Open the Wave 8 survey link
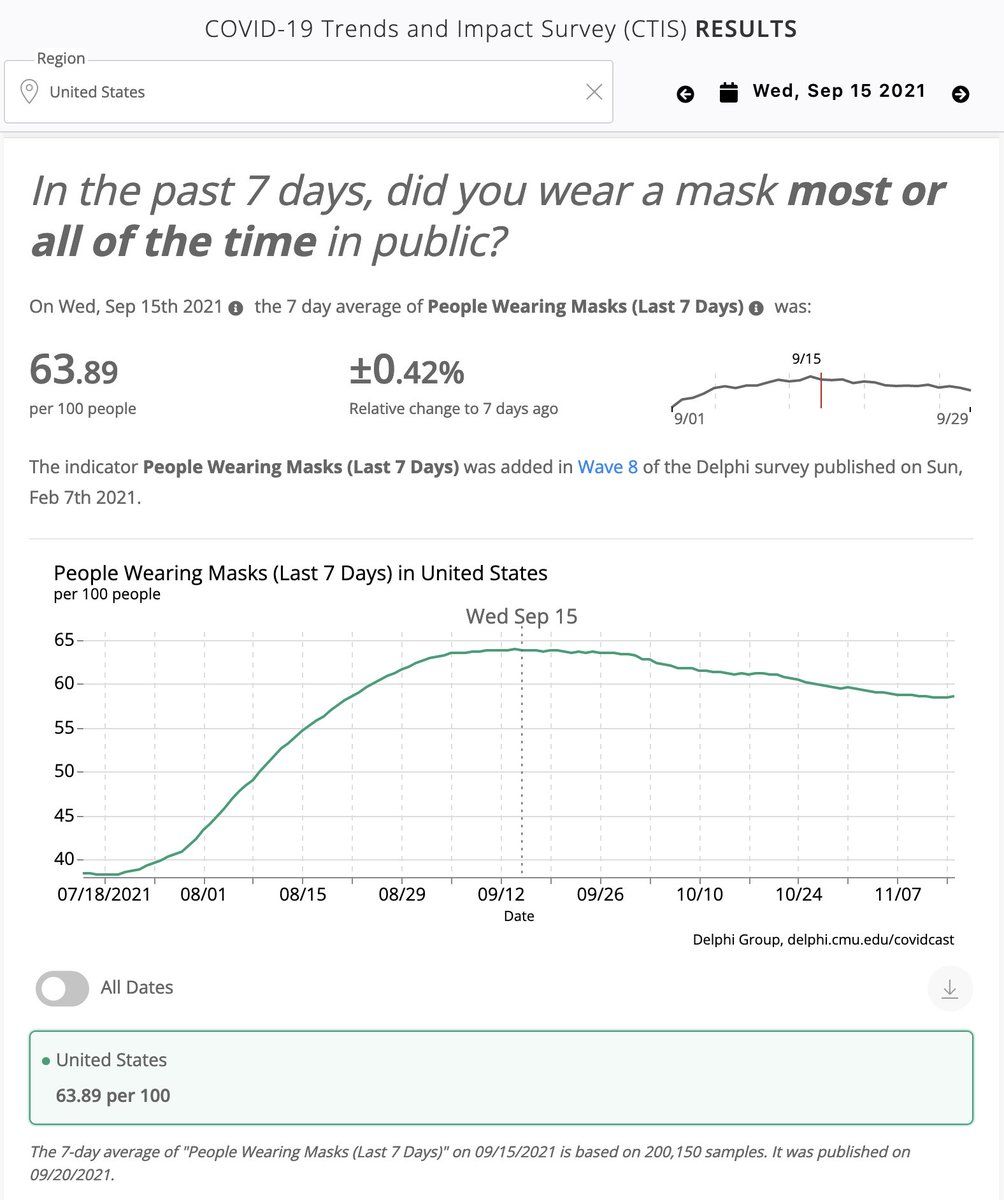Viewport: 1004px width, 1200px height. [608, 467]
